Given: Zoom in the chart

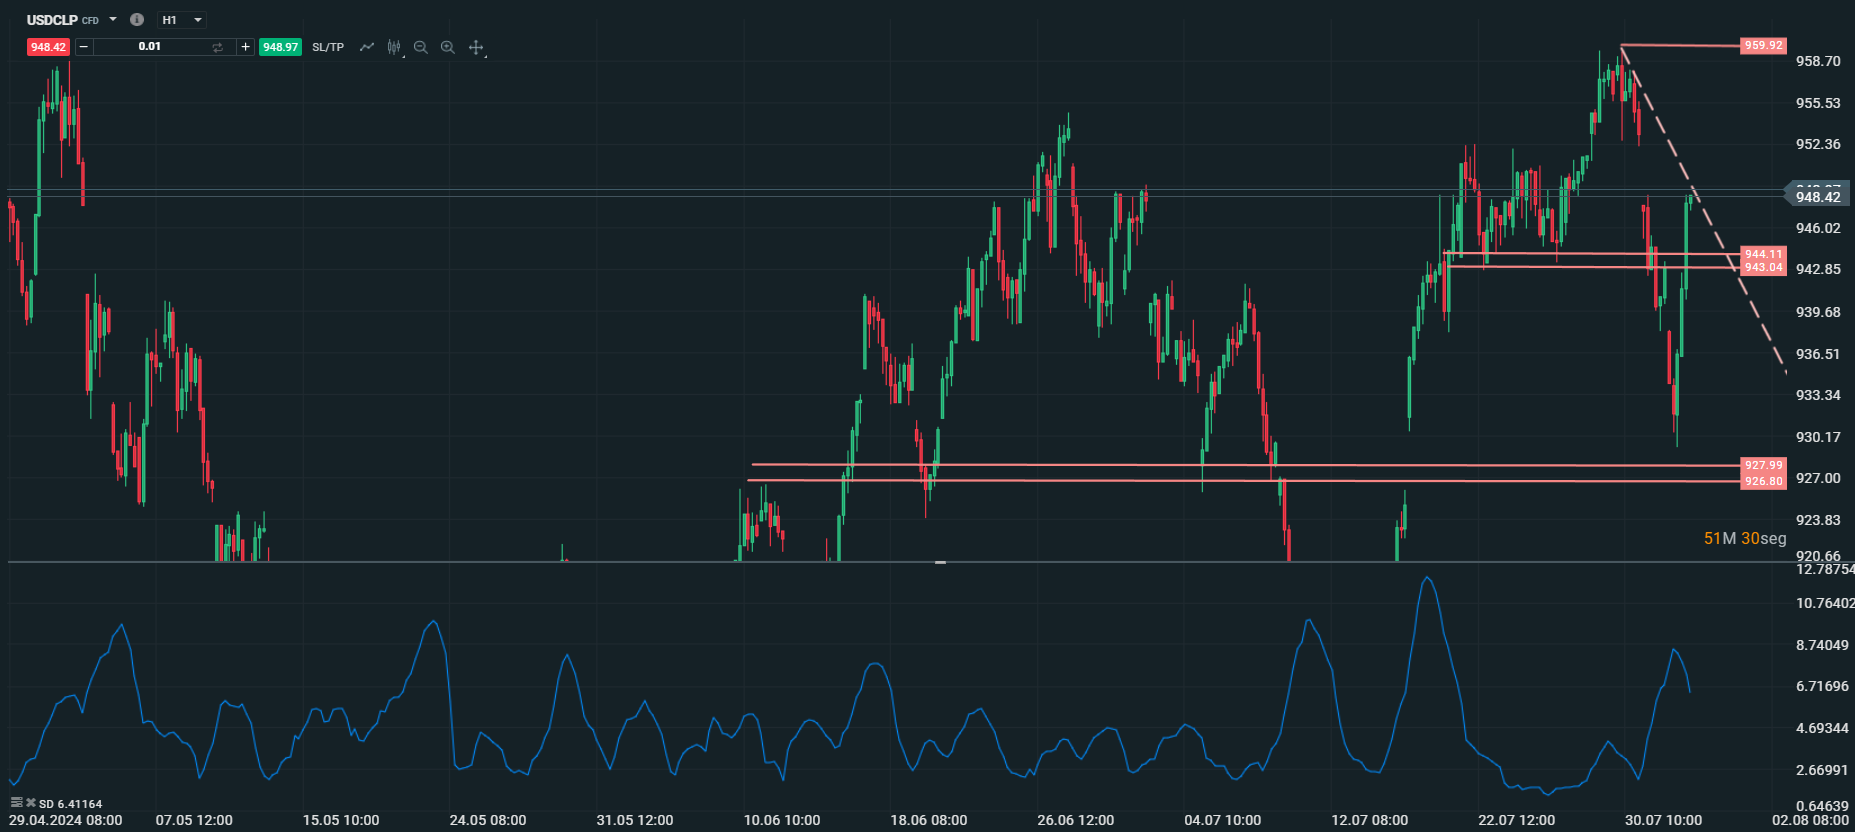Looking at the screenshot, I should coord(448,47).
